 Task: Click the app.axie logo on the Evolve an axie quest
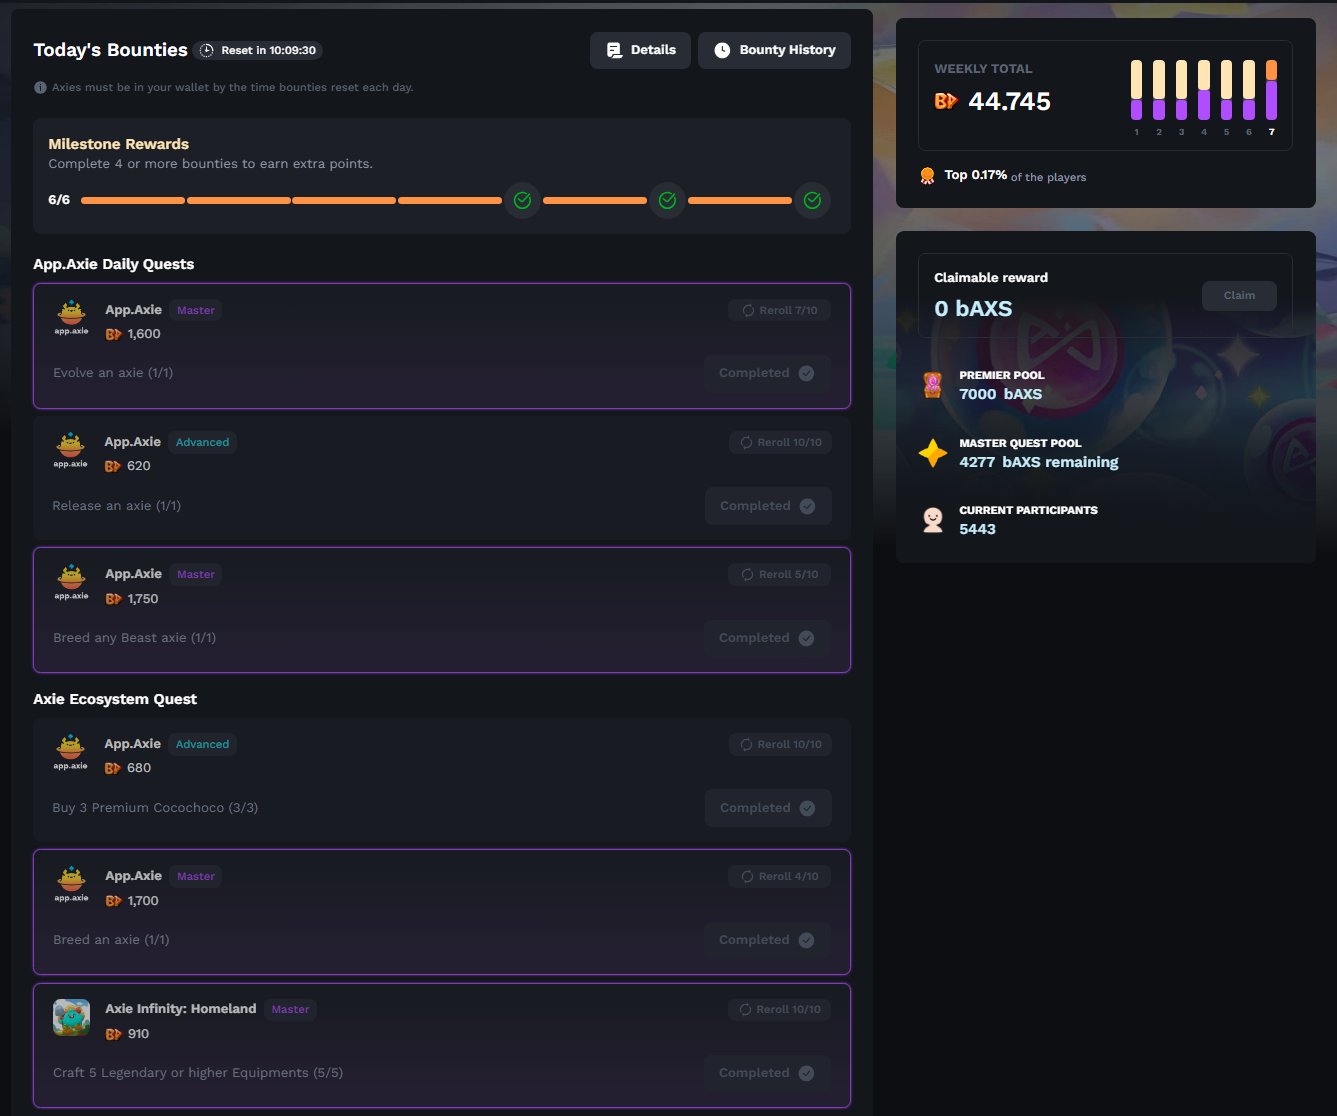(71, 318)
